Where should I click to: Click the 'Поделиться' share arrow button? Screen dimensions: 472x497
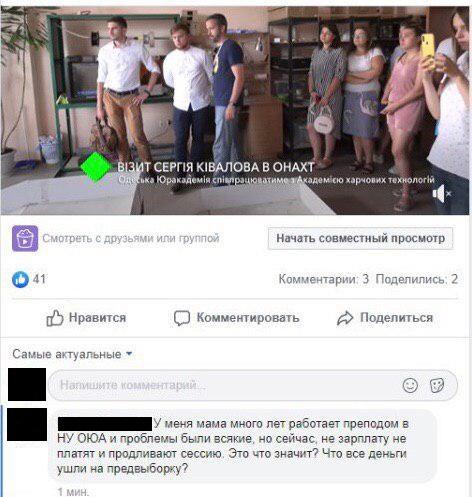tap(385, 318)
